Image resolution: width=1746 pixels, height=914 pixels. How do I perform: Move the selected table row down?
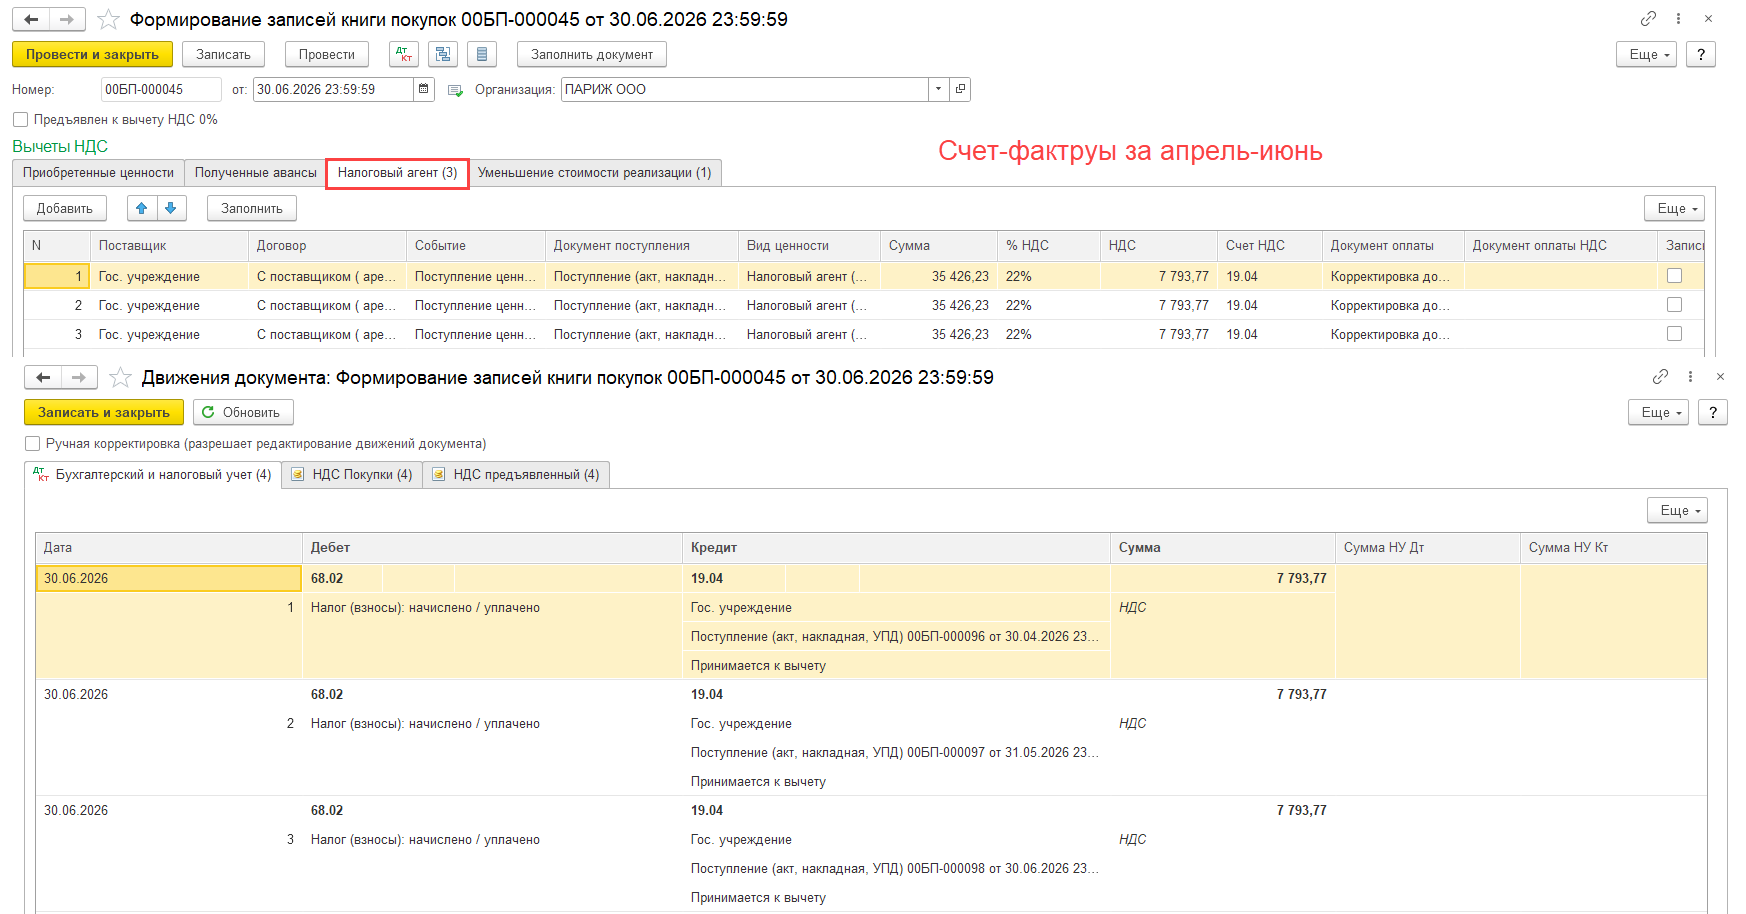[171, 208]
